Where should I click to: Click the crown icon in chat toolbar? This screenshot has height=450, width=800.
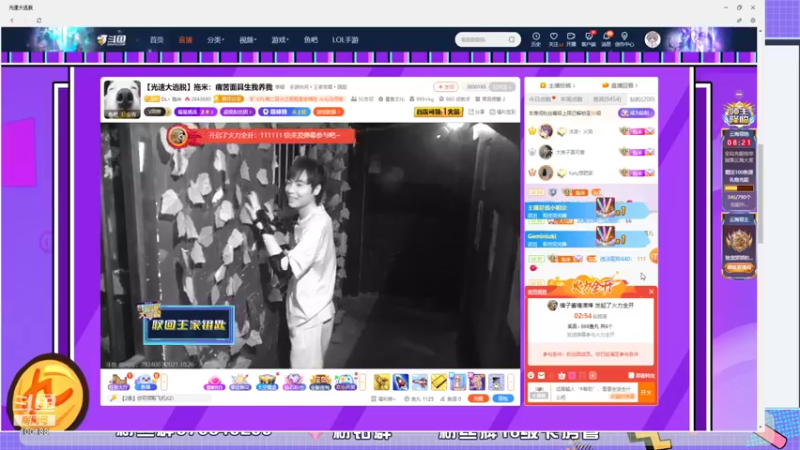coord(562,376)
